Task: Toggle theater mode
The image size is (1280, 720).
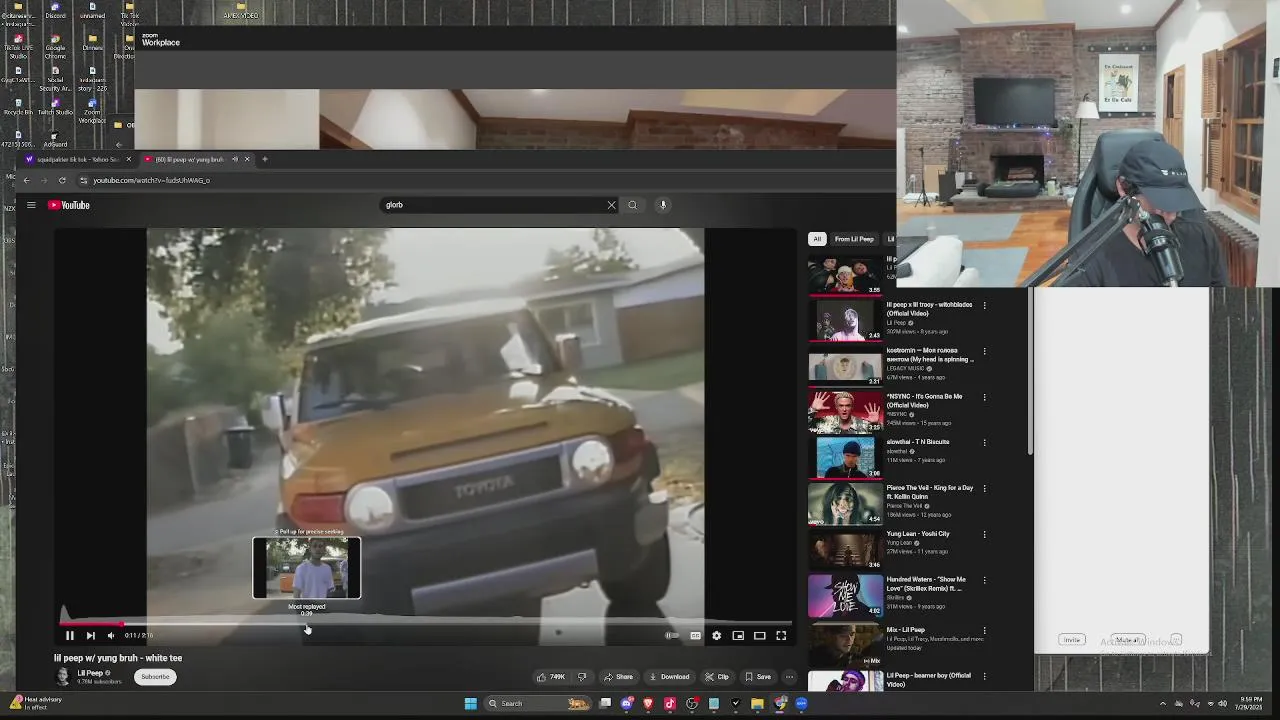Action: pos(760,635)
